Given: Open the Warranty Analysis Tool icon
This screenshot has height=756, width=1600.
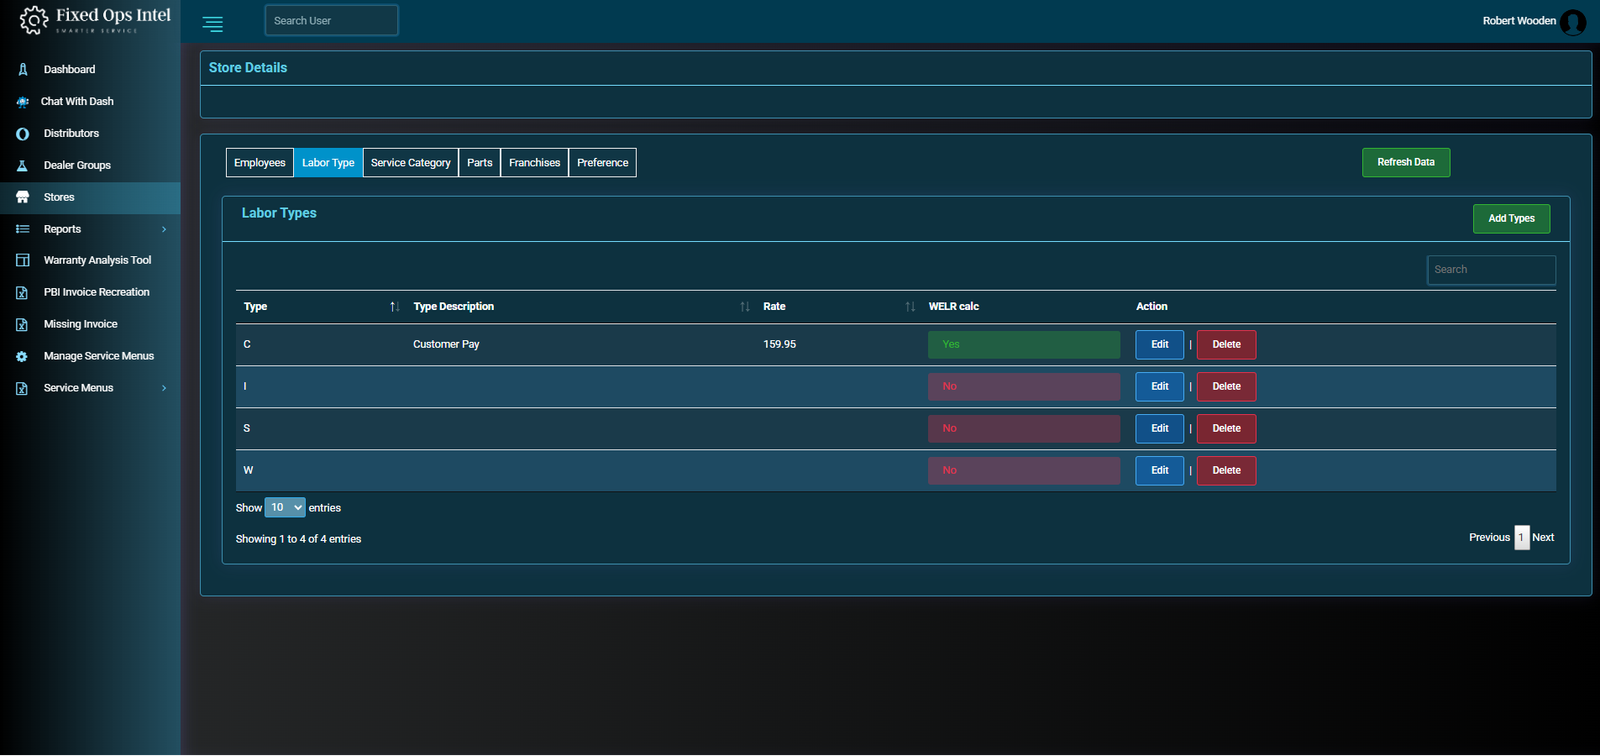Looking at the screenshot, I should (x=23, y=260).
